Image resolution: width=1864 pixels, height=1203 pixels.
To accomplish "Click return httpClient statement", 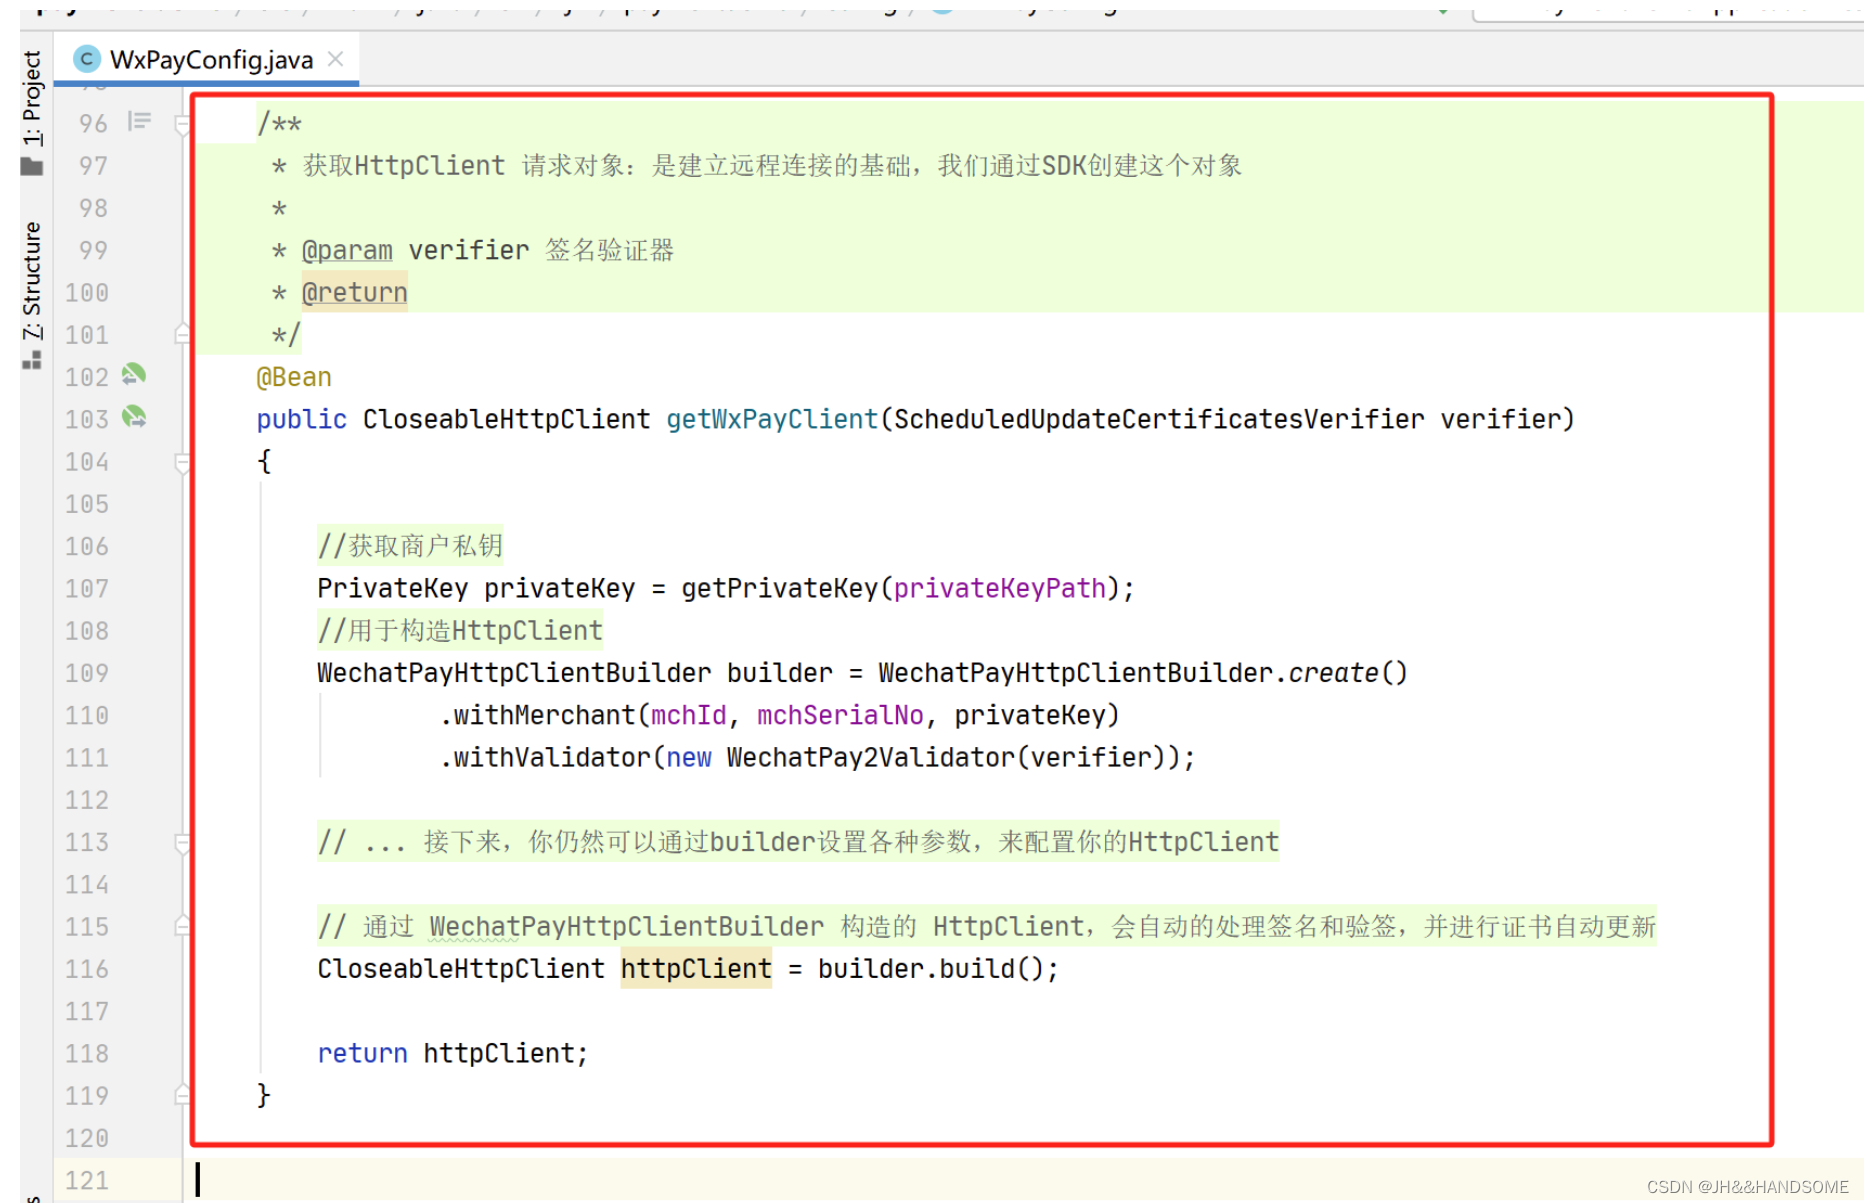I will tap(452, 1053).
